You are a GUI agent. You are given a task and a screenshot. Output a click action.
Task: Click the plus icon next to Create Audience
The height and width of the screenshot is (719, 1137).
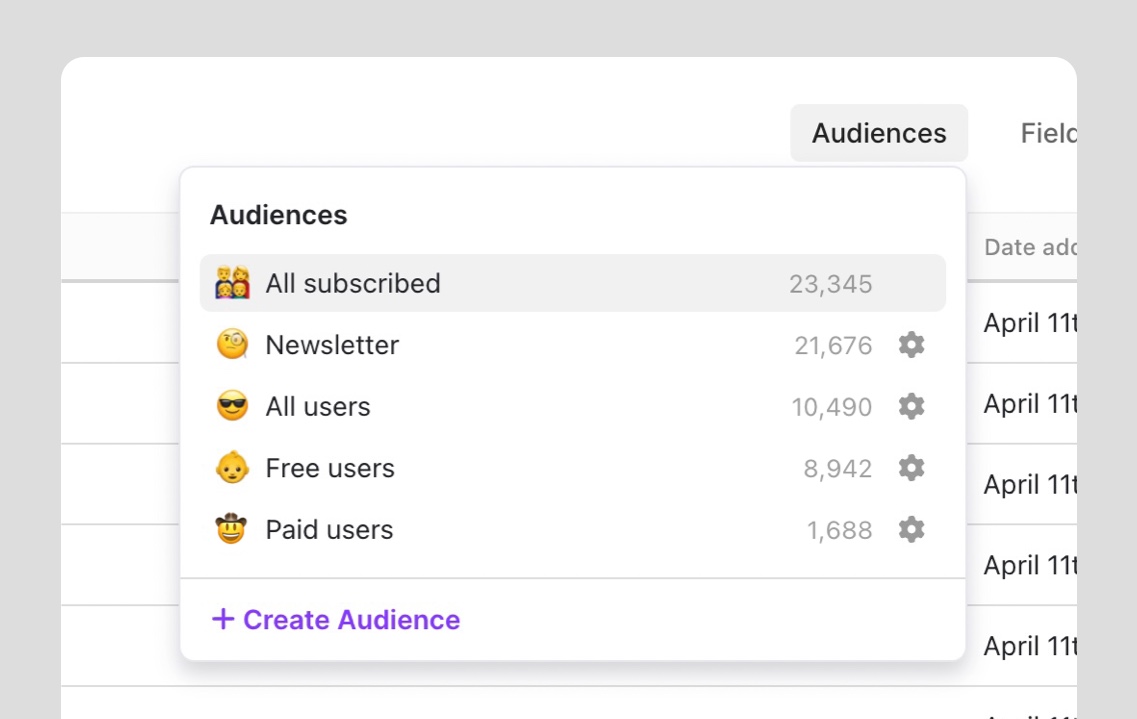[x=222, y=620]
